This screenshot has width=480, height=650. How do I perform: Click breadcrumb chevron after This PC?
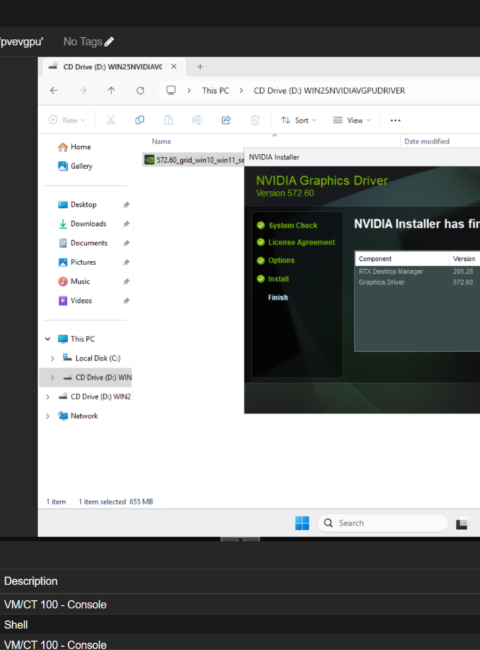point(241,90)
